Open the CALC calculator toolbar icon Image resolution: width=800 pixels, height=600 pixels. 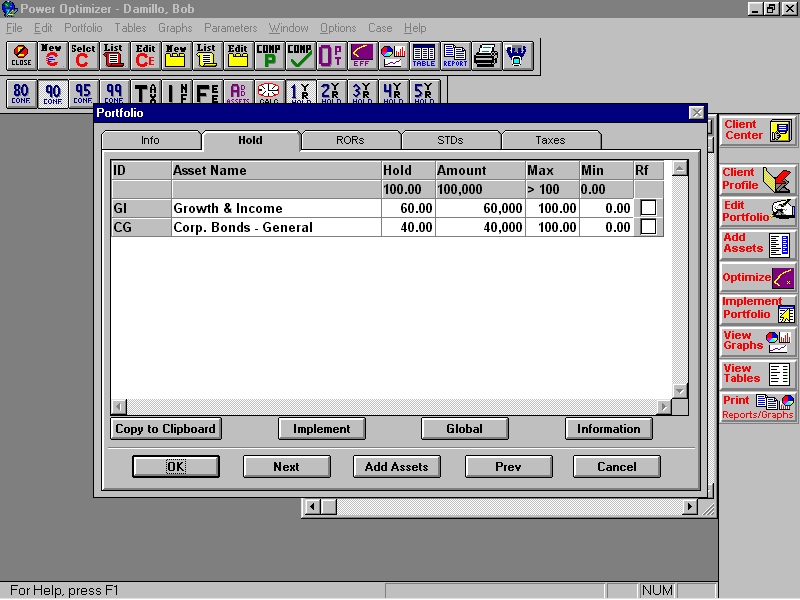[268, 92]
